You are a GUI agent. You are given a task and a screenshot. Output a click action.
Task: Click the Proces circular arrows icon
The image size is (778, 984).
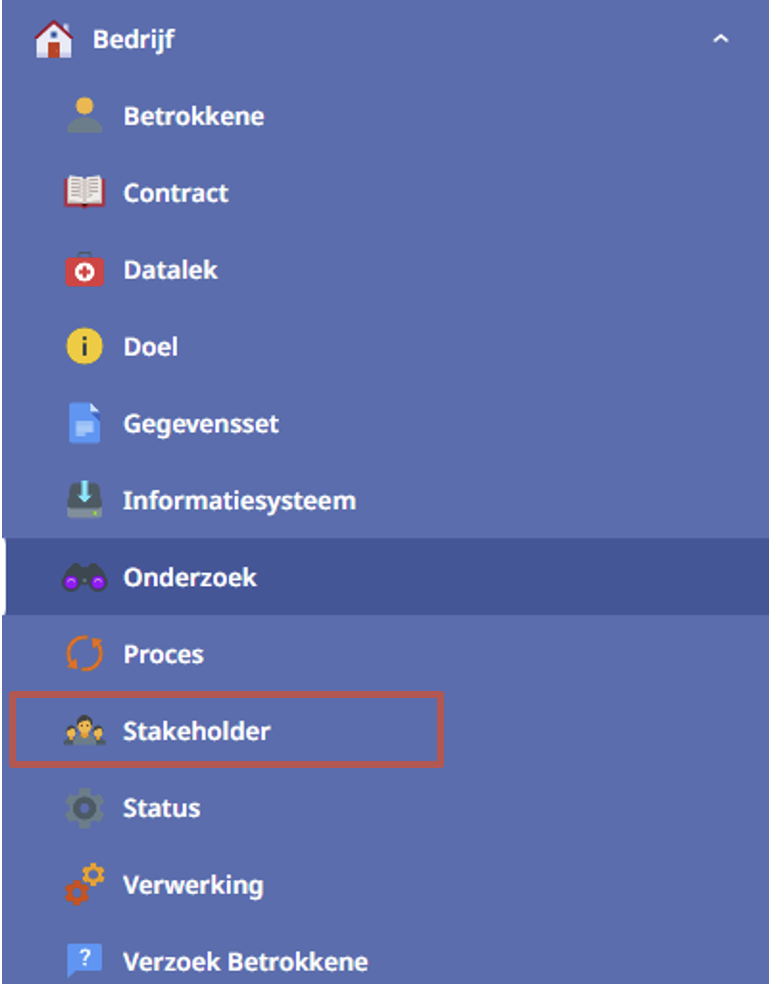coord(85,653)
